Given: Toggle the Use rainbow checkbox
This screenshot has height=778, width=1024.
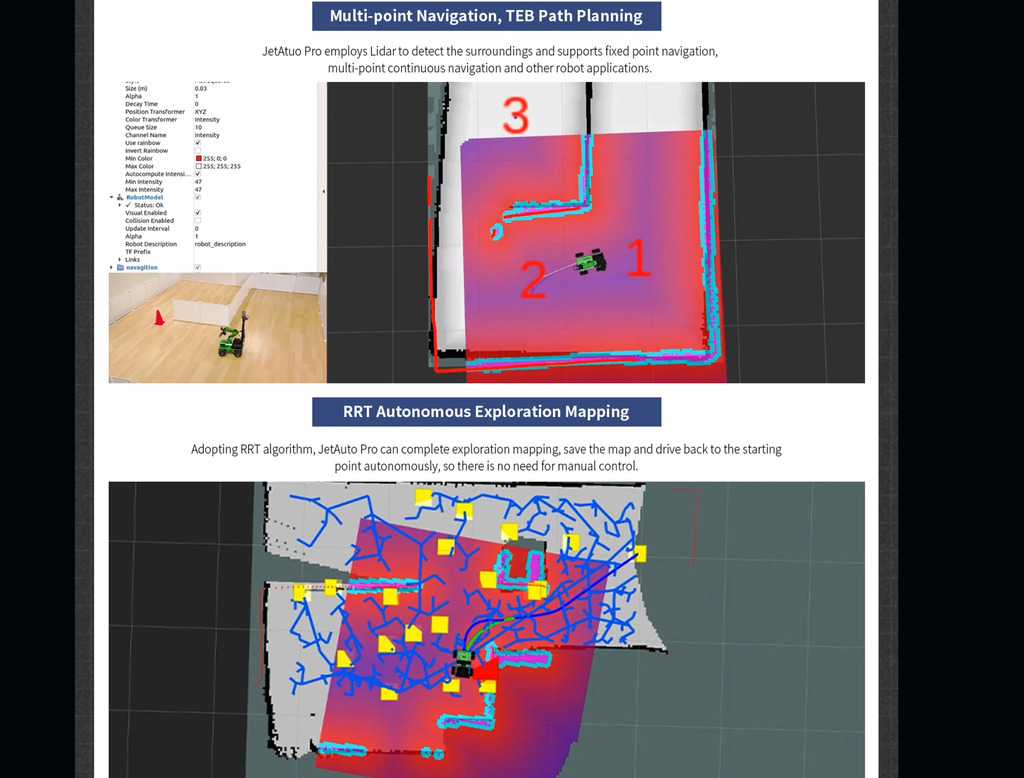Looking at the screenshot, I should (x=198, y=143).
